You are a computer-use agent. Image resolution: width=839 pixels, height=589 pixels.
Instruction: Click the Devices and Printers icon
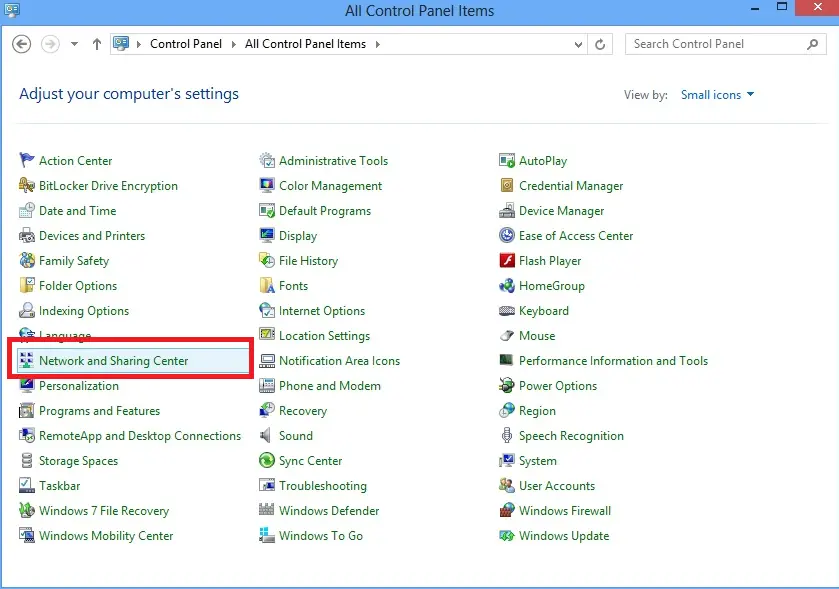tap(27, 235)
